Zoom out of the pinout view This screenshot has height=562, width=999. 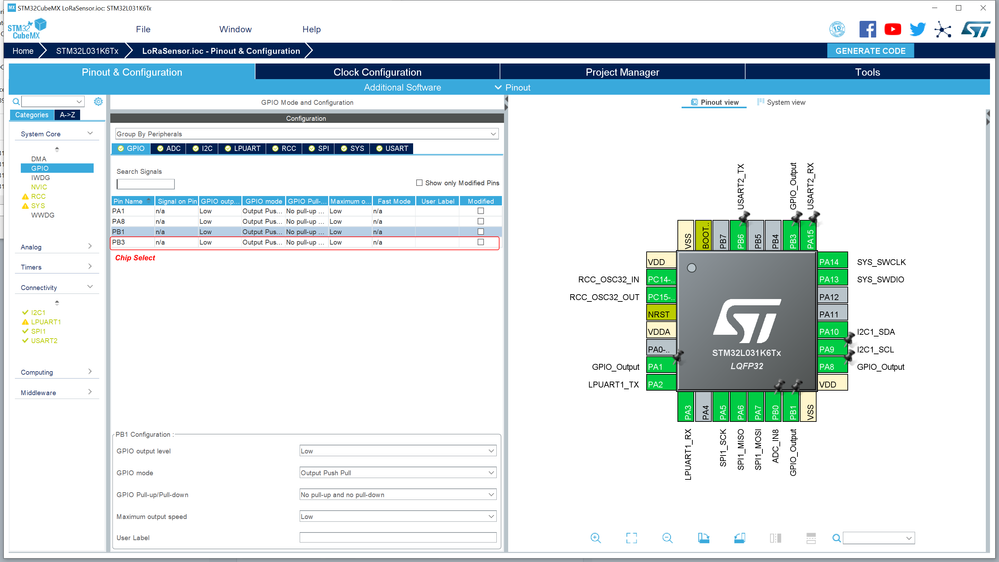[x=667, y=538]
